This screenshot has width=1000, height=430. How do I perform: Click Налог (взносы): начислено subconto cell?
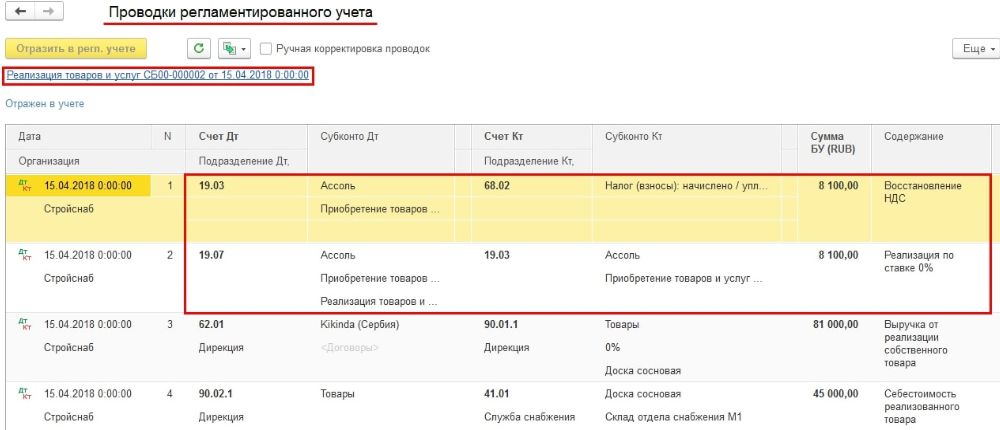[x=688, y=186]
